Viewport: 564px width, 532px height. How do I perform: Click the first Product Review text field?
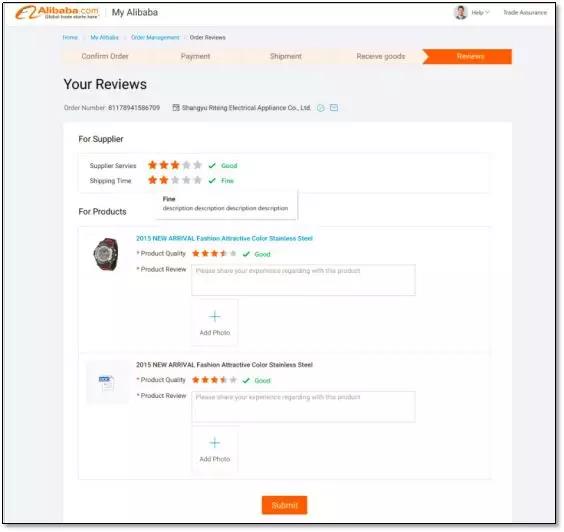click(x=303, y=280)
